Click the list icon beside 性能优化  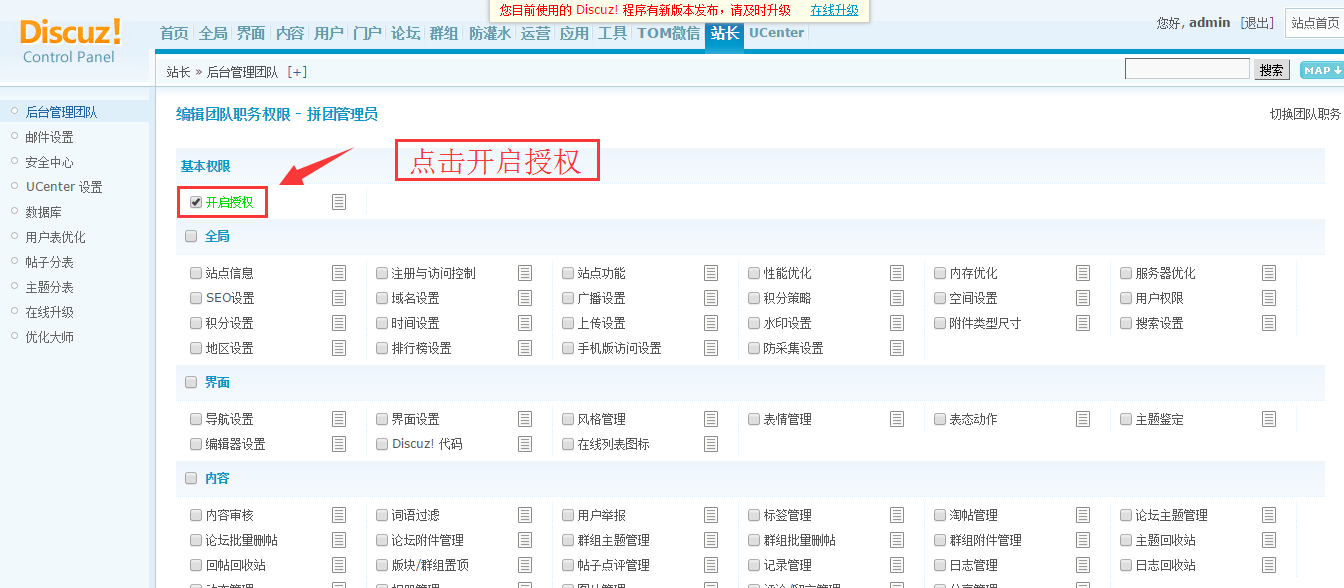click(x=897, y=273)
